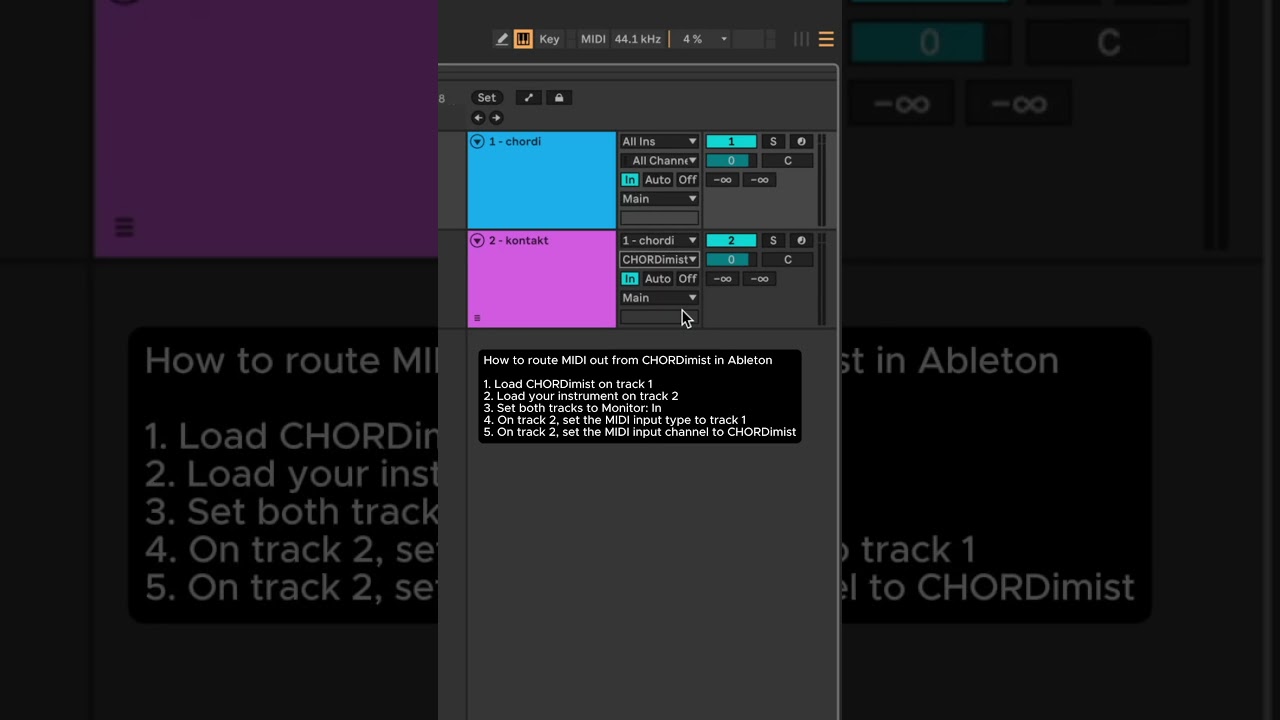
Task: Set track 1 - chordi monitor to Auto
Action: (x=658, y=180)
